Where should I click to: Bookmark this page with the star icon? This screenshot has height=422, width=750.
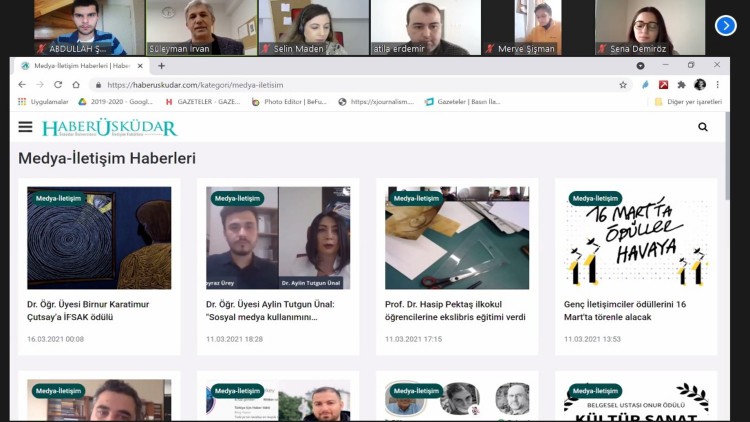coord(623,85)
